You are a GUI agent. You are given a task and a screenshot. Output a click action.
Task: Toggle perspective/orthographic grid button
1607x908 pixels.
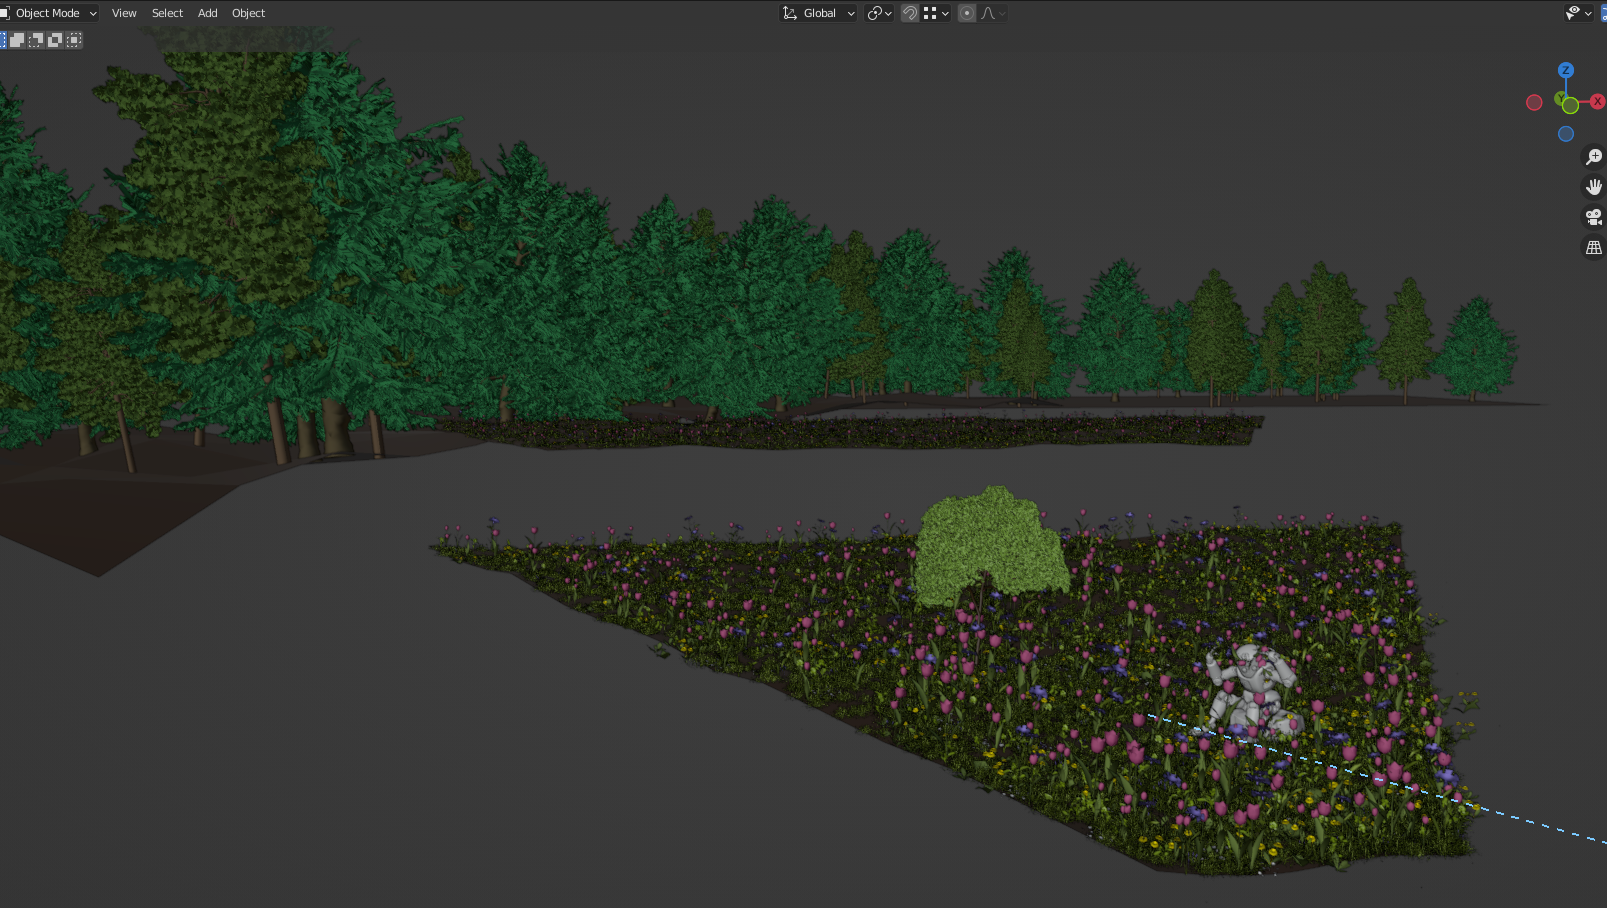(x=1594, y=247)
